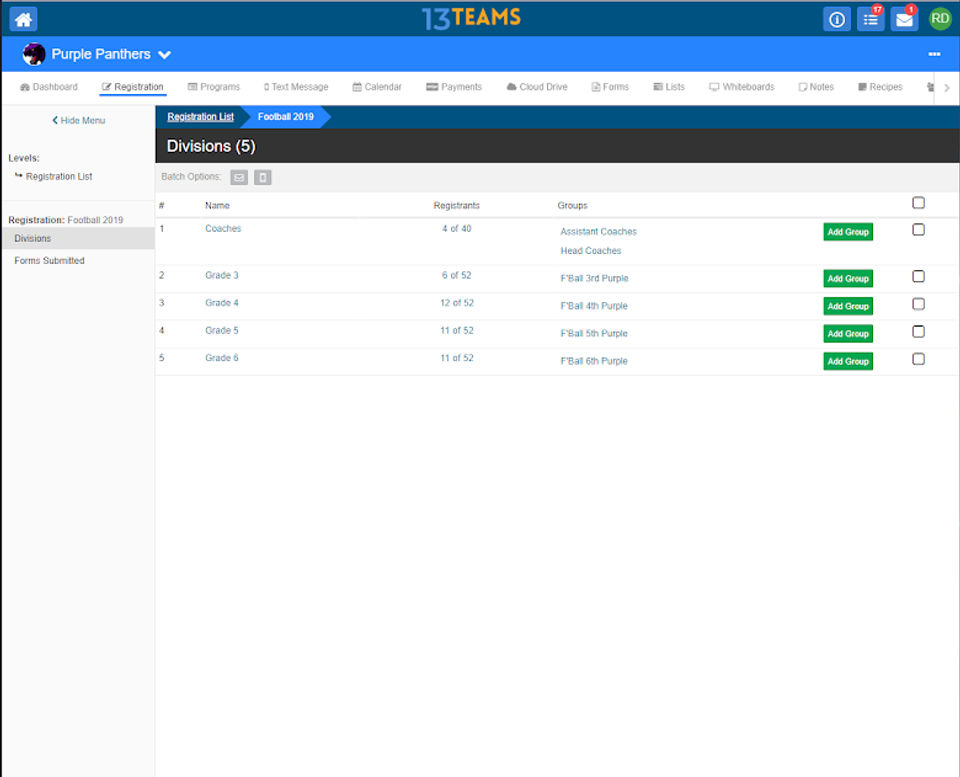The height and width of the screenshot is (777, 960).
Task: Check the Grade 5 row checkbox
Action: click(x=918, y=331)
